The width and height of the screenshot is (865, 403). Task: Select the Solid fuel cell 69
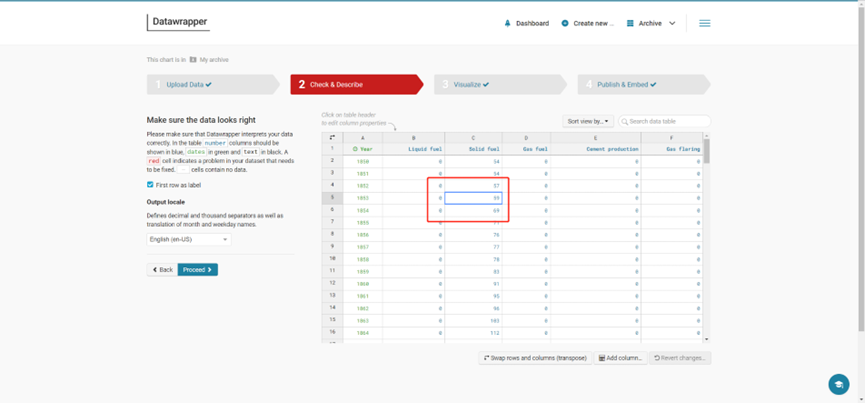tap(473, 210)
